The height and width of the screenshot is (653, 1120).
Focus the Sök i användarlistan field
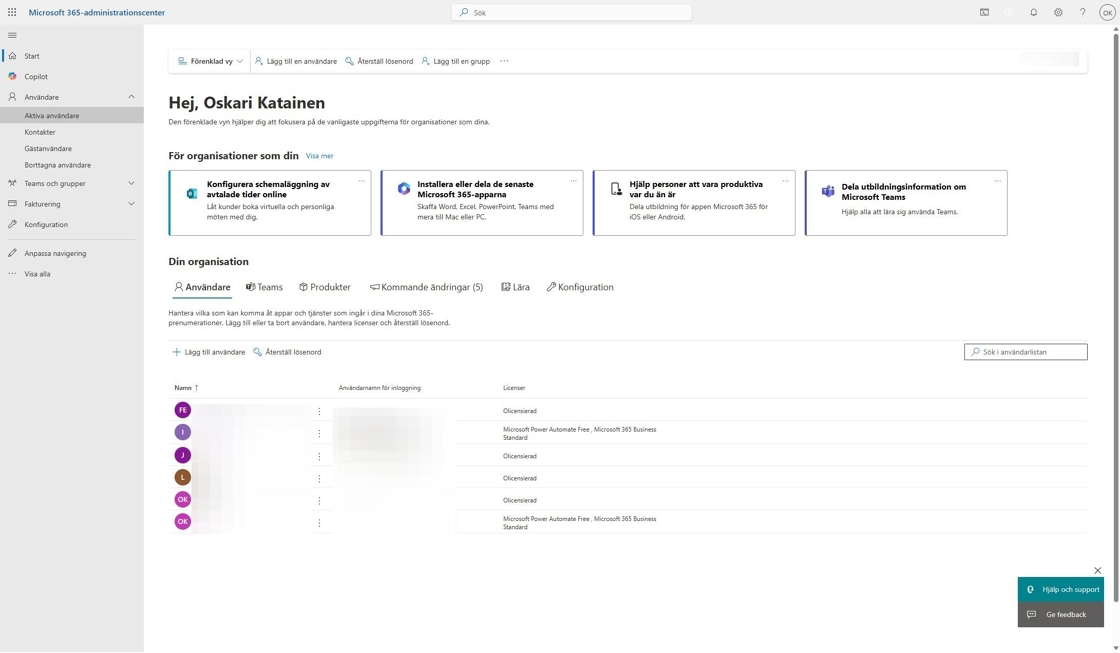(x=1026, y=352)
